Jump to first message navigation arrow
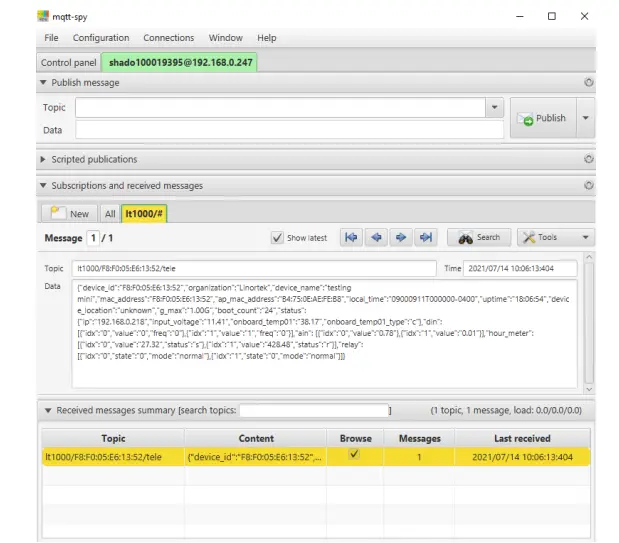The image size is (619, 543). tap(351, 237)
